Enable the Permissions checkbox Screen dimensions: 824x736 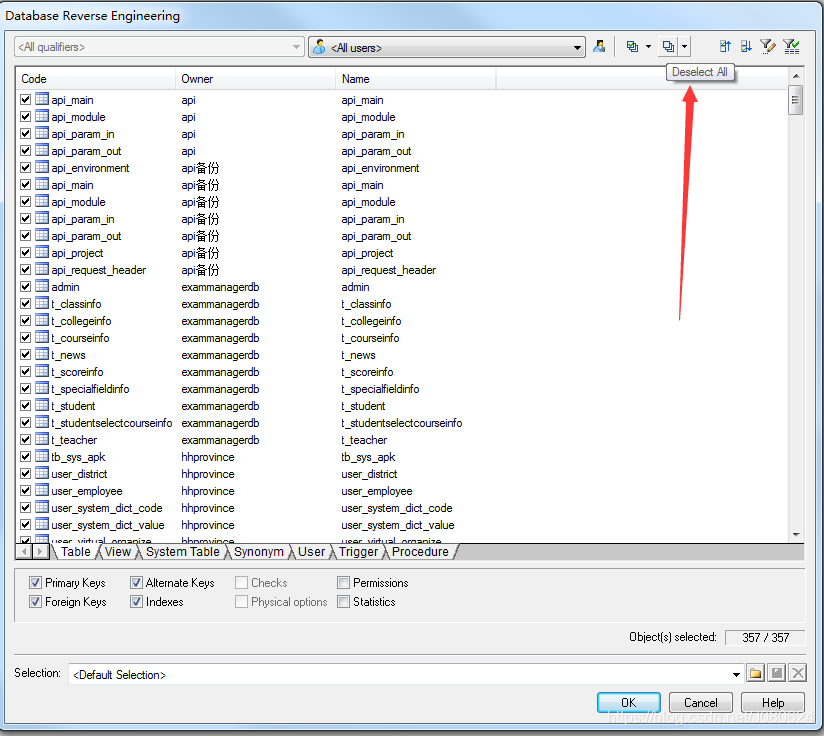pos(343,582)
